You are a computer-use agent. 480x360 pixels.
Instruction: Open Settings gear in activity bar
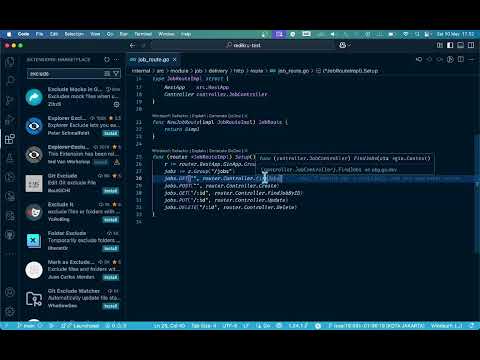[10, 311]
